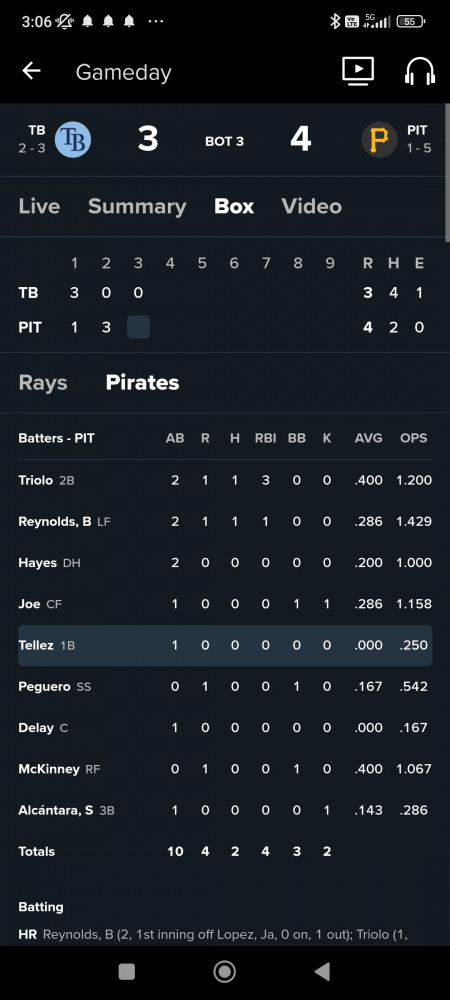Tap the Android recent apps square

coord(127,971)
